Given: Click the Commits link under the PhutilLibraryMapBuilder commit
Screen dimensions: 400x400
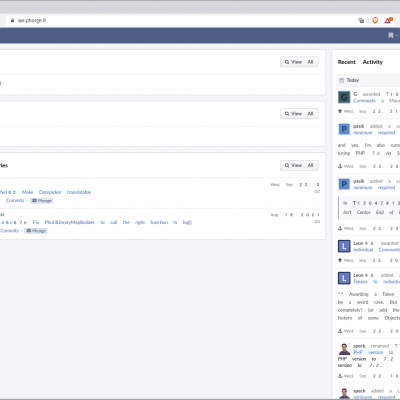Looking at the screenshot, I should 9,231.
